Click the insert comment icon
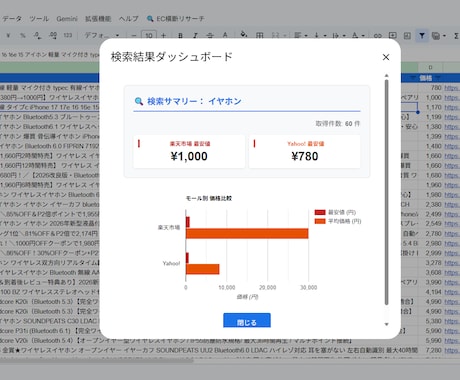This screenshot has width=460, height=380. click(392, 35)
